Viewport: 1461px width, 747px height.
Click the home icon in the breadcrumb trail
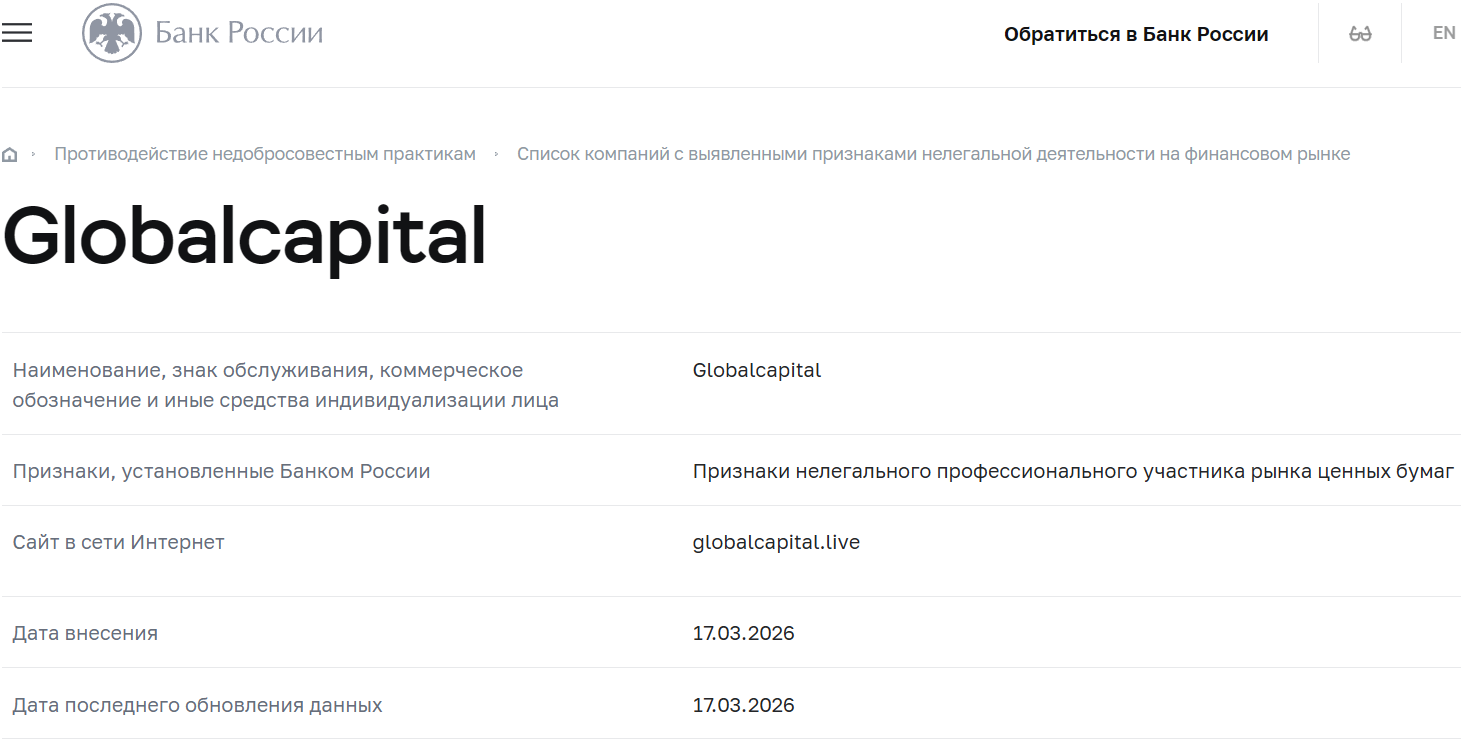[10, 153]
